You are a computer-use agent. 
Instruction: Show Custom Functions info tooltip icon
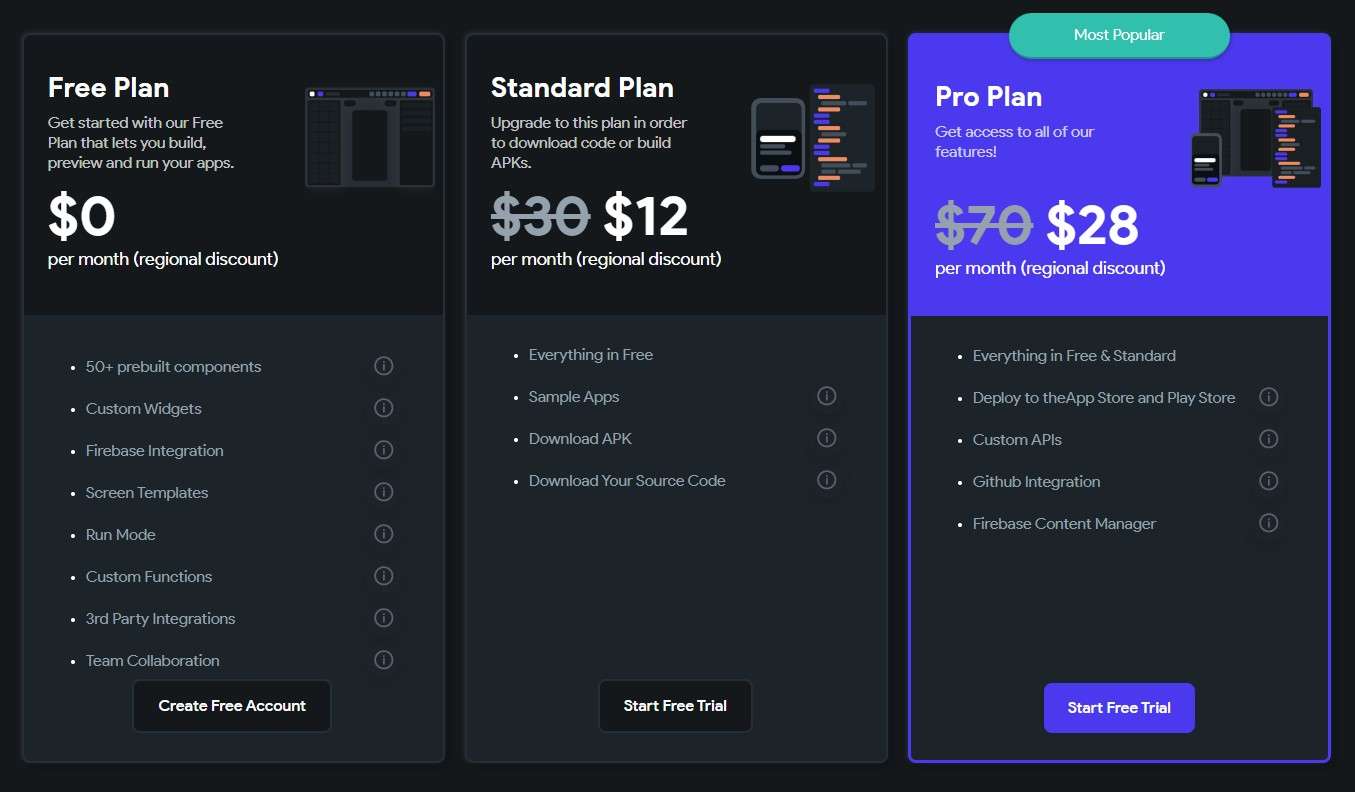pos(383,576)
